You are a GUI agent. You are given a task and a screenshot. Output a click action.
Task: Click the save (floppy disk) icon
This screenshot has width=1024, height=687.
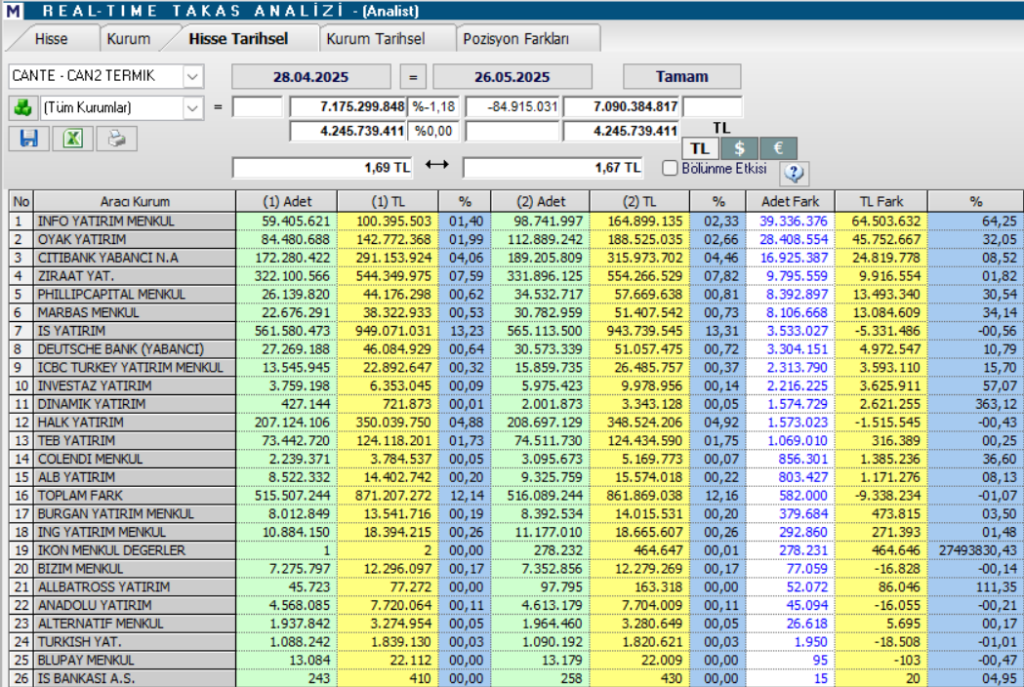point(28,139)
